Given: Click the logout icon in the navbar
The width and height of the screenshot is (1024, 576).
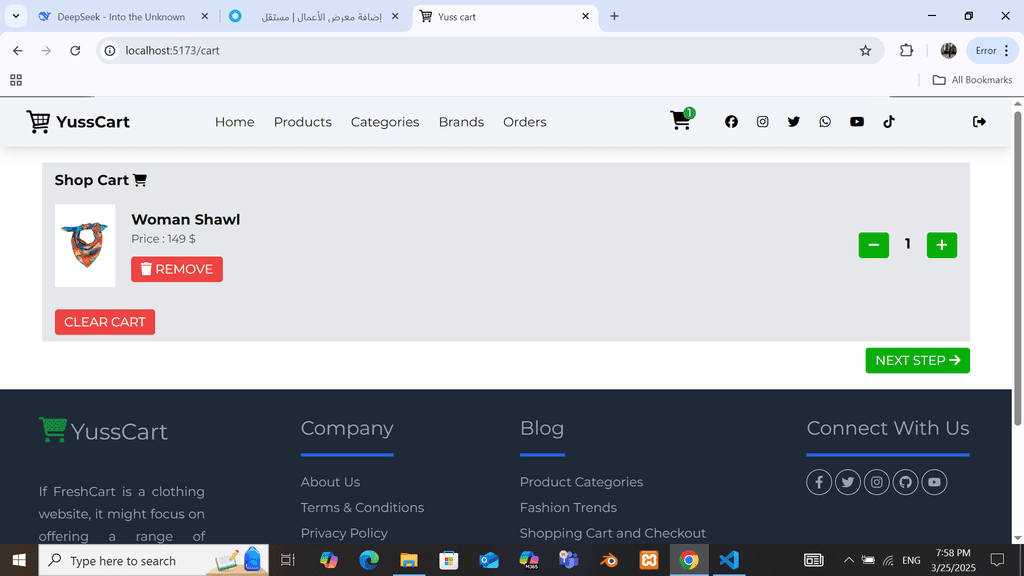Looking at the screenshot, I should (x=979, y=121).
